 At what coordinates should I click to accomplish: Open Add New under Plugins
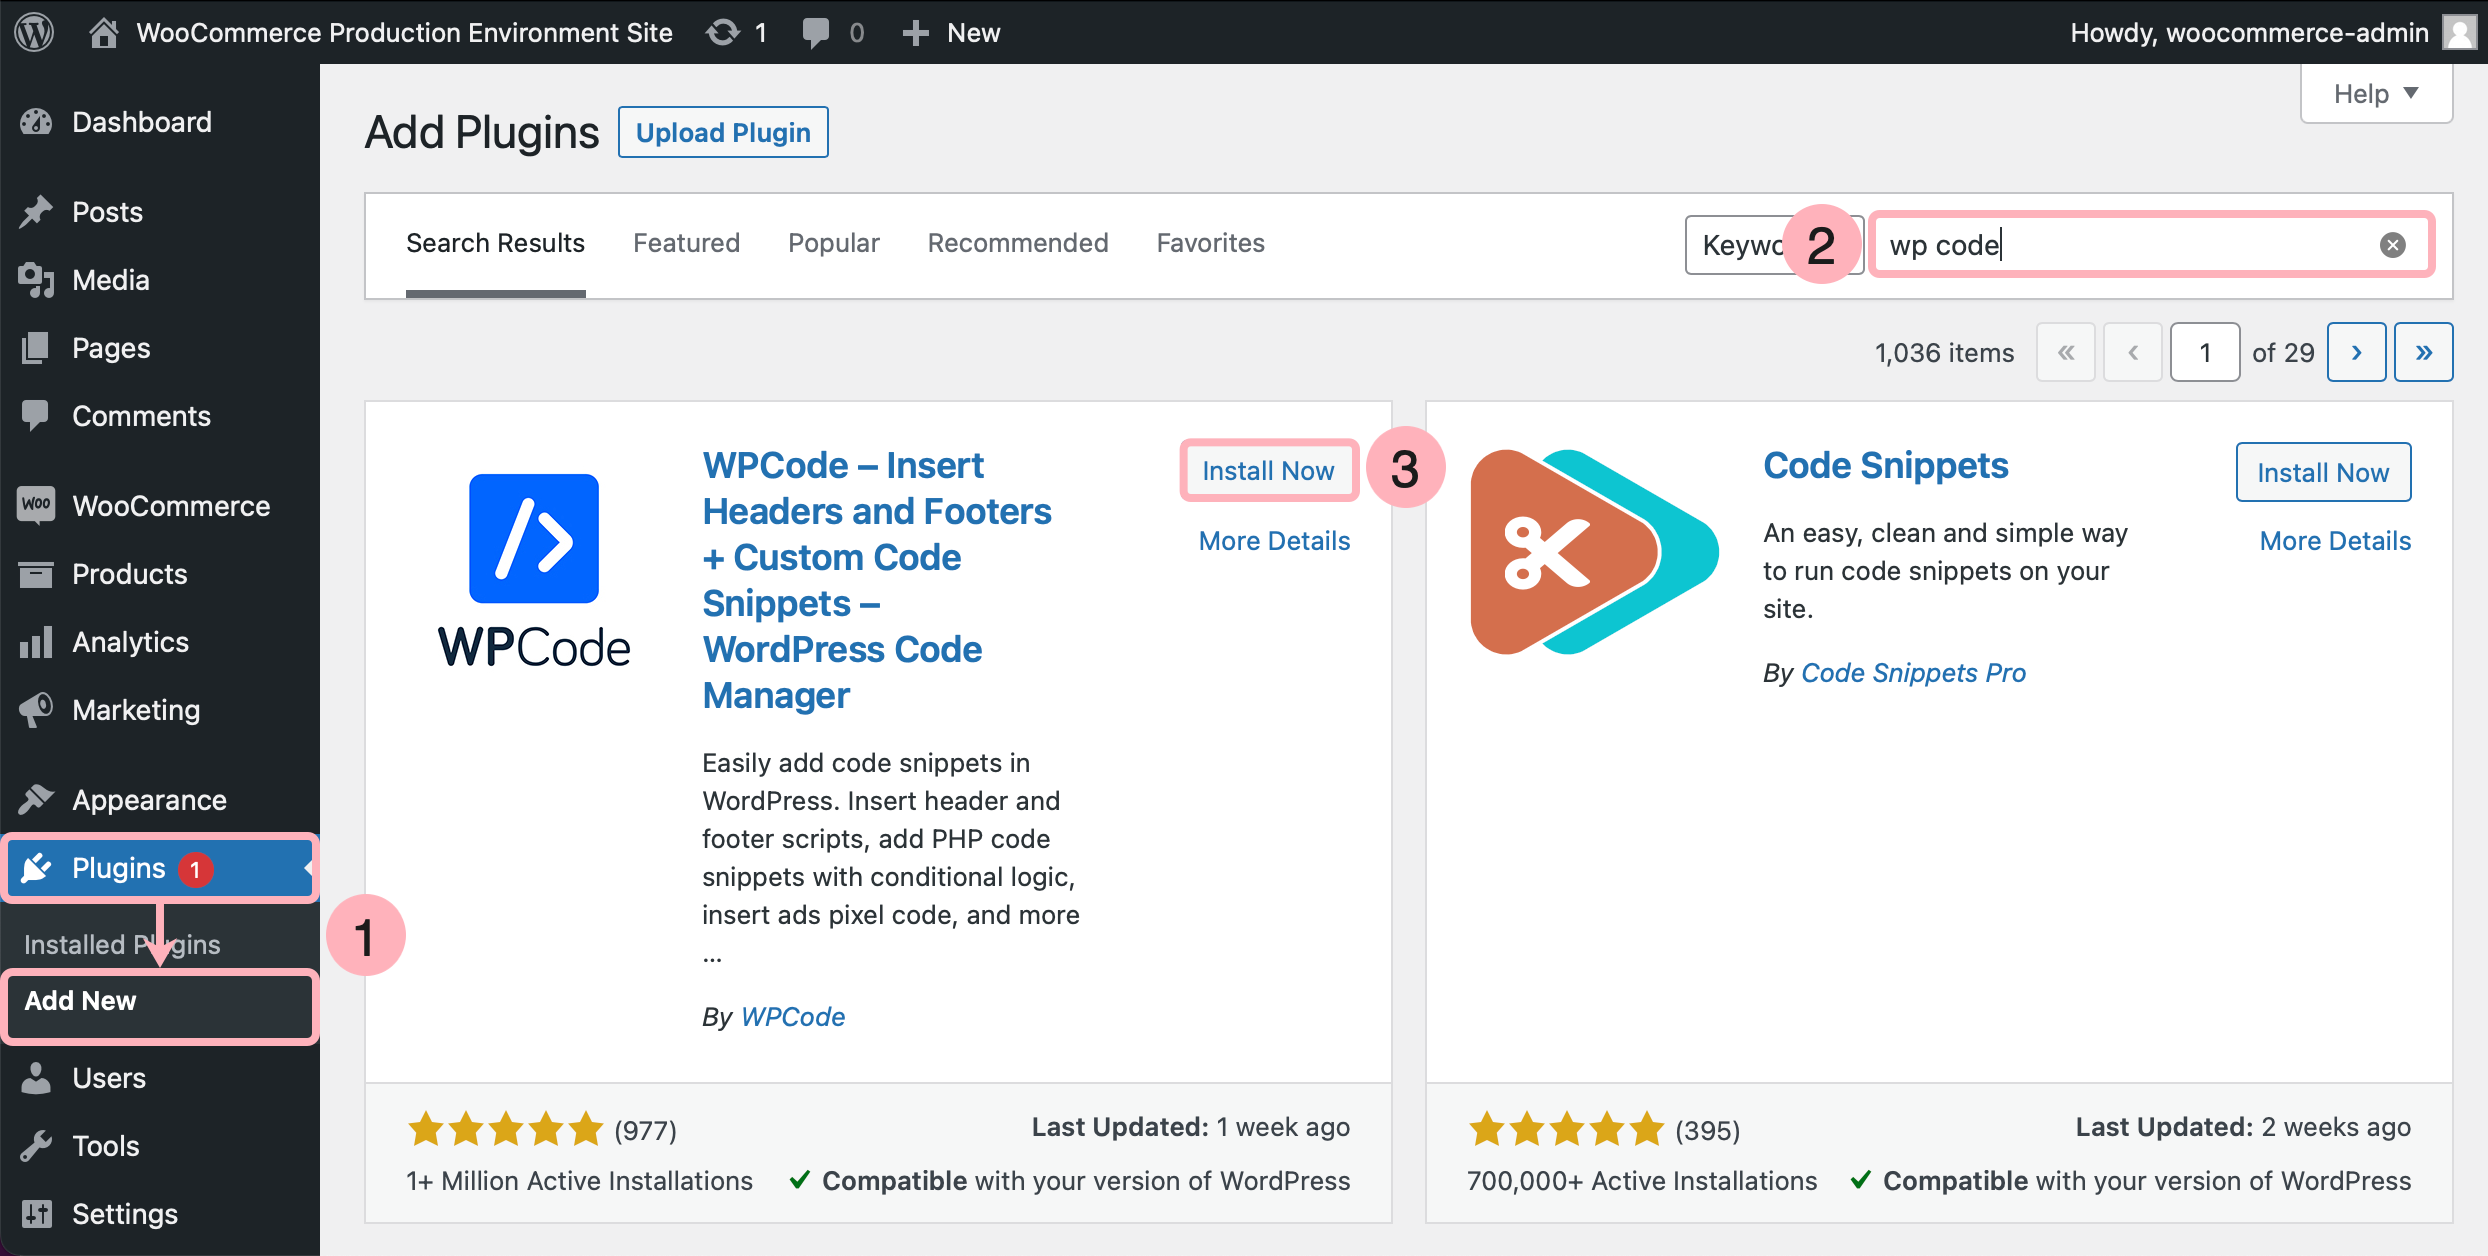(x=79, y=1000)
